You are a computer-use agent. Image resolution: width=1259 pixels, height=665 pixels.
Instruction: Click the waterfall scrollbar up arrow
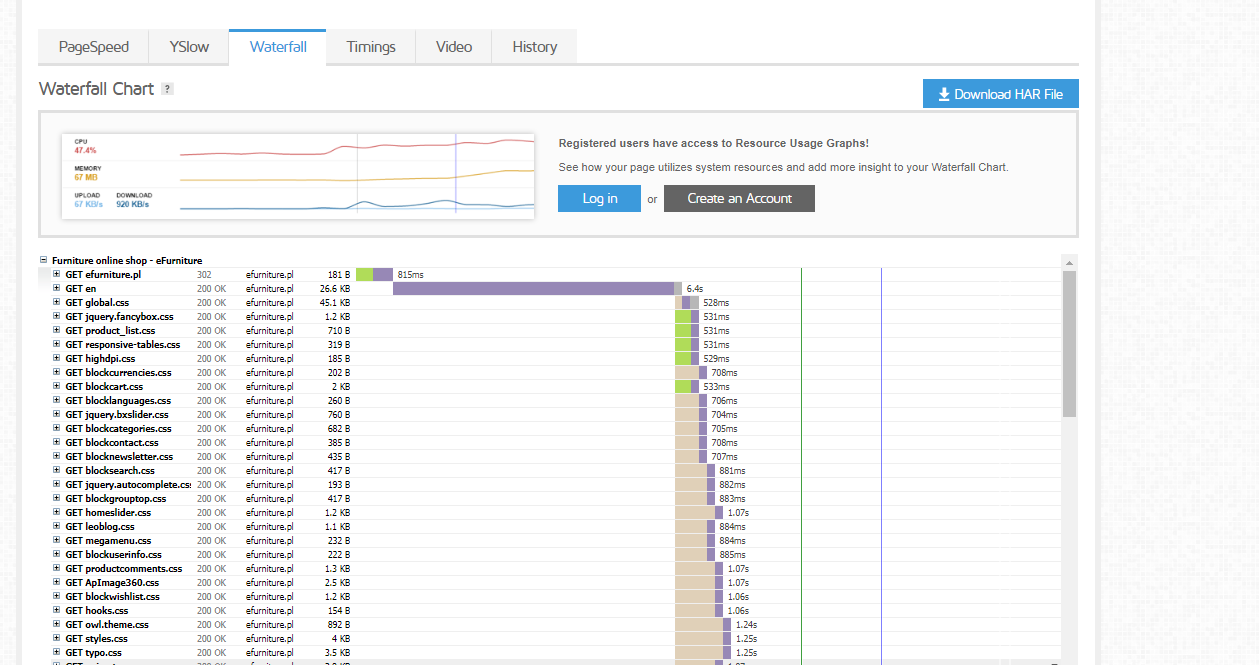coord(1069,262)
